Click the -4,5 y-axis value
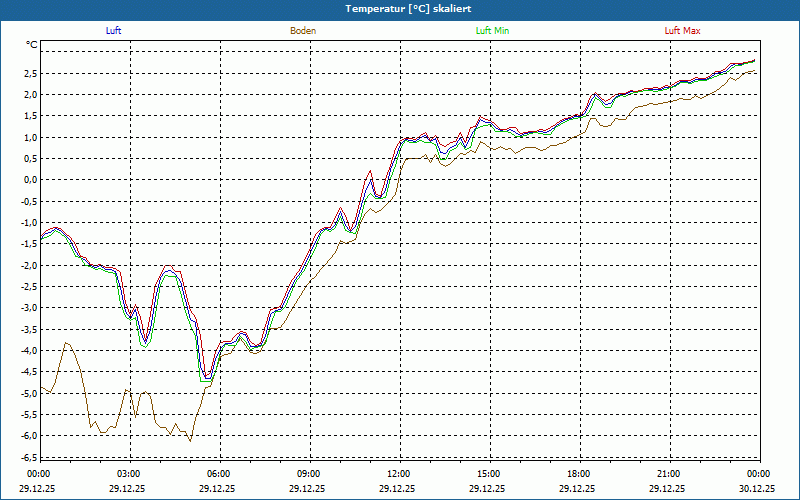 tap(30, 371)
